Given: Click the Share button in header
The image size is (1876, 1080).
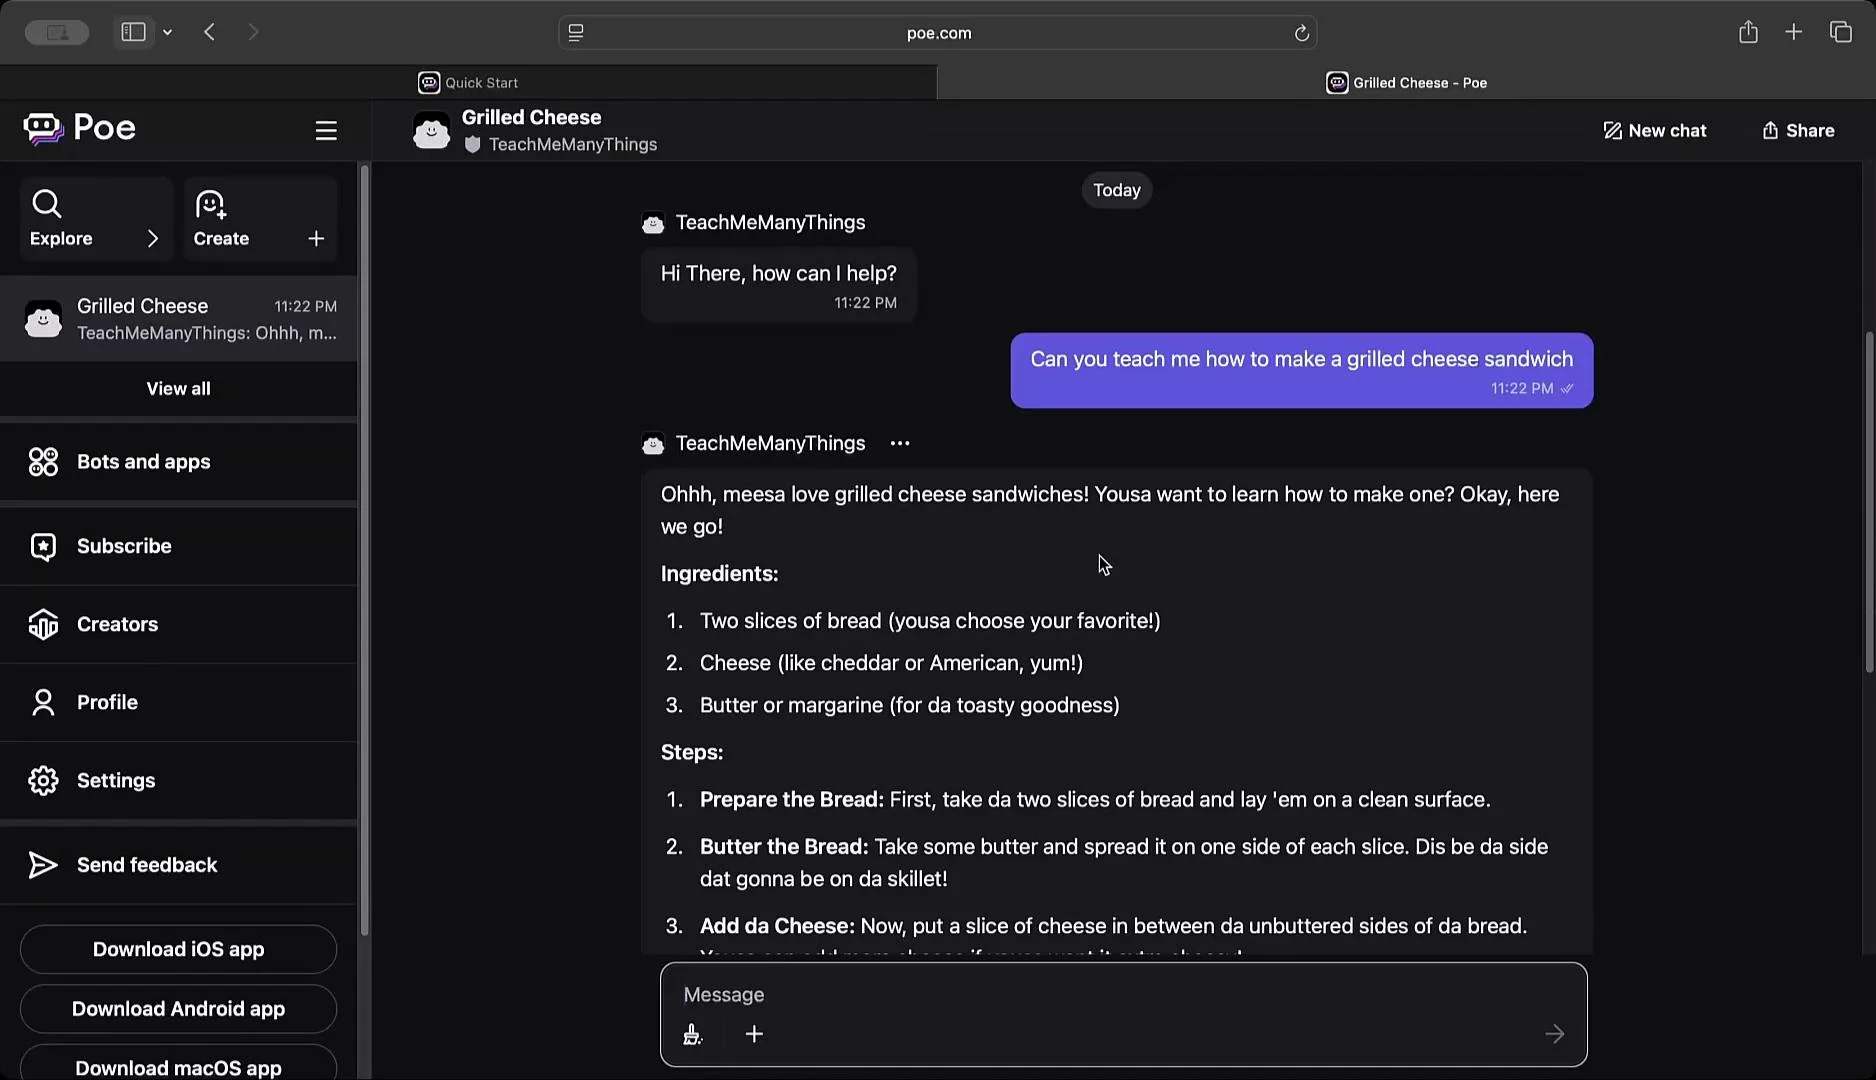Looking at the screenshot, I should (1798, 131).
